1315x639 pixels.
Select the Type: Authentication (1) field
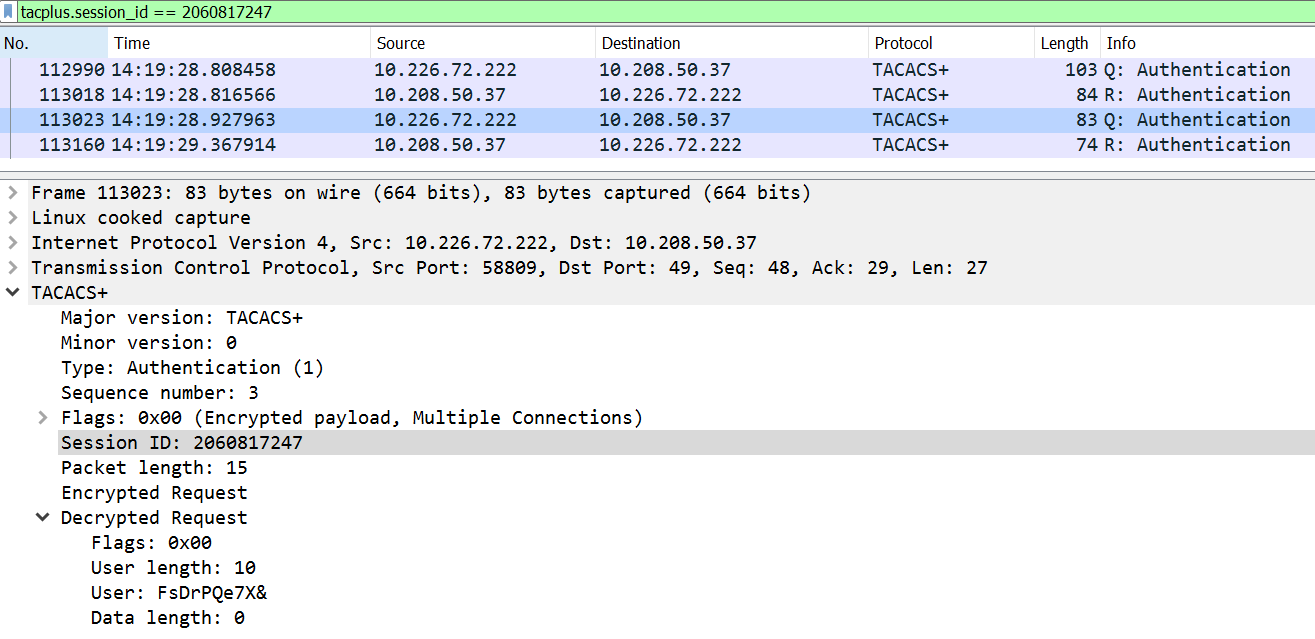192,367
